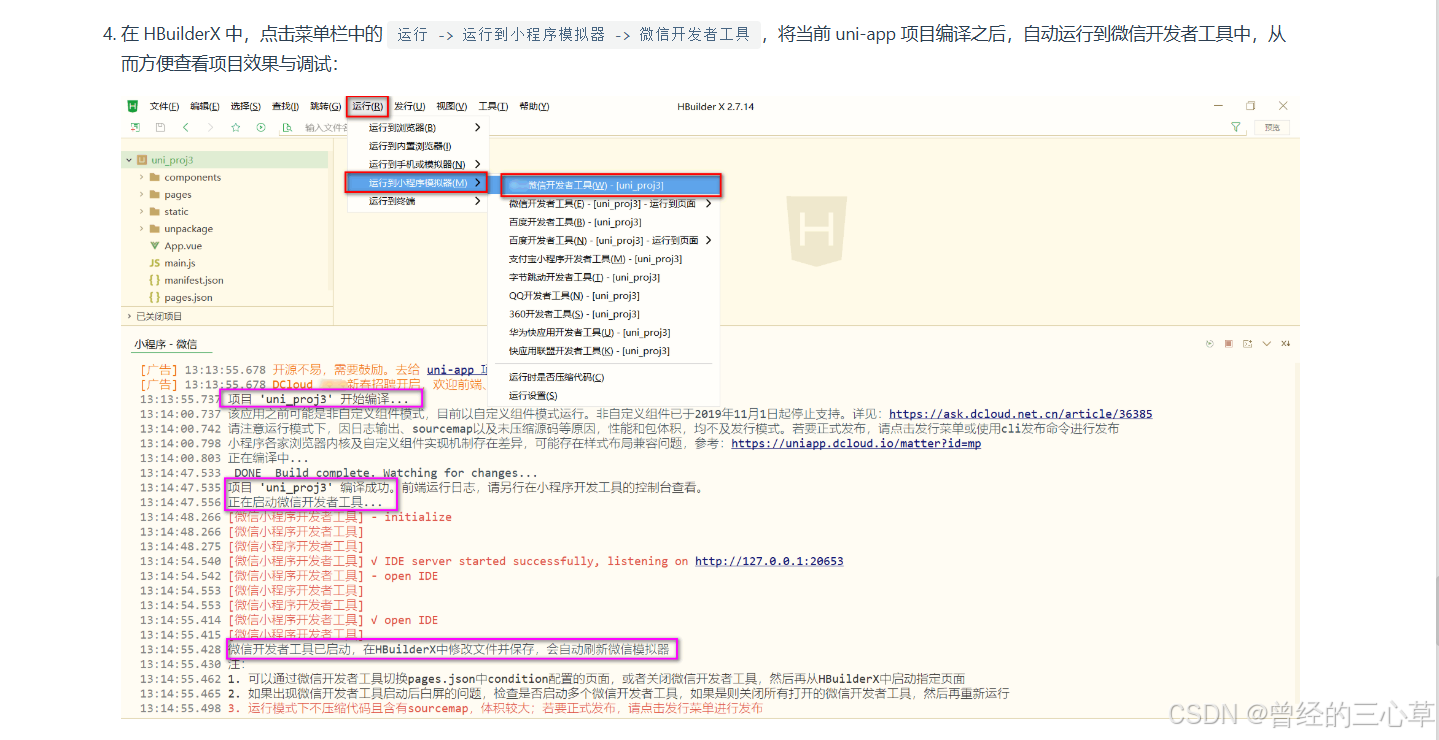This screenshot has height=740, width=1439.
Task: Click the JS icon beside main.js
Action: click(x=155, y=263)
